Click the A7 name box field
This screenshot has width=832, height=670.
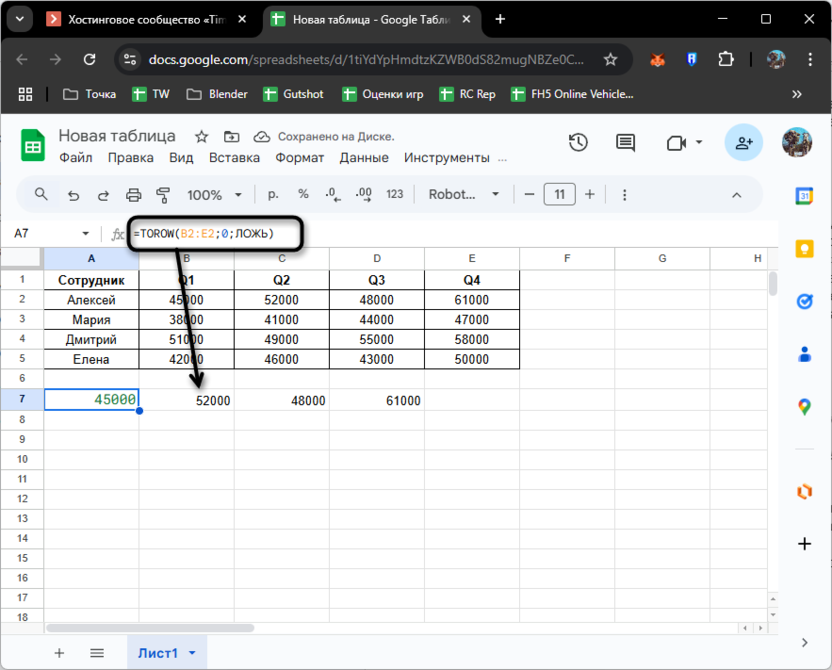(48, 233)
